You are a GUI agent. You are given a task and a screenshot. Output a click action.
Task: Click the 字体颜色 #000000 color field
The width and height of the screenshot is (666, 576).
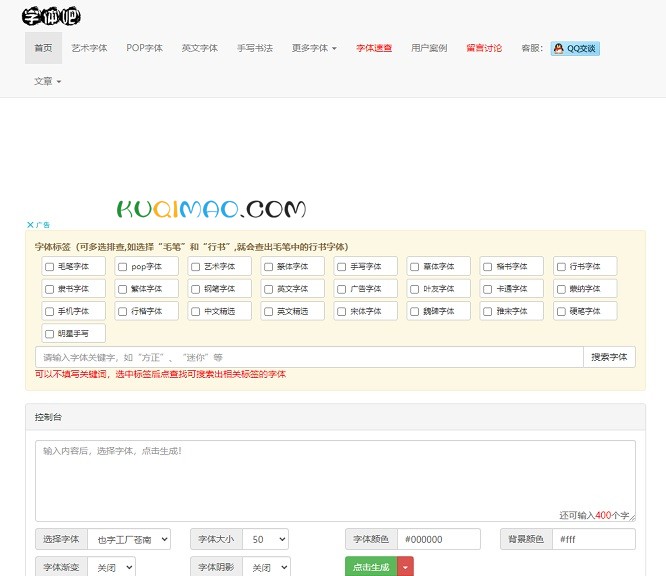coord(439,539)
